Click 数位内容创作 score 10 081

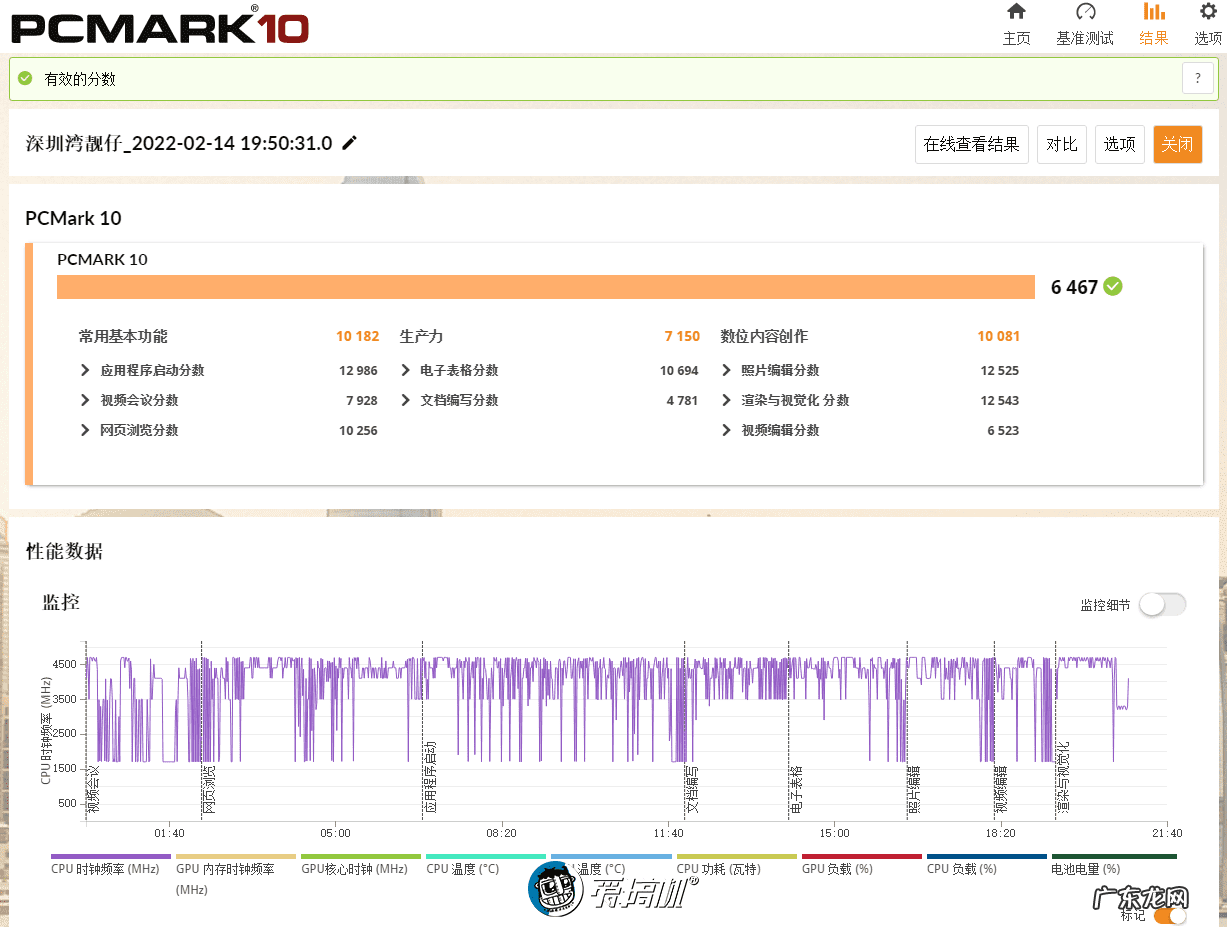click(x=998, y=336)
